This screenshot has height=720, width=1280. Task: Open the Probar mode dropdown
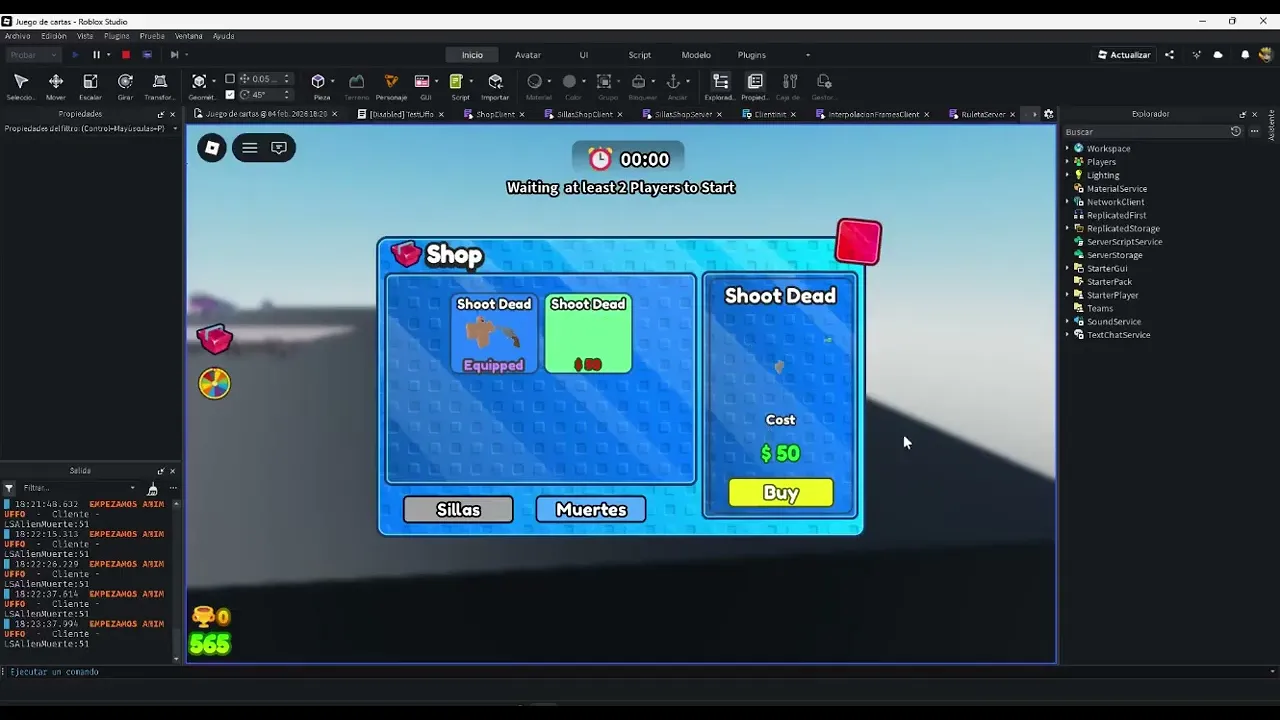(34, 55)
